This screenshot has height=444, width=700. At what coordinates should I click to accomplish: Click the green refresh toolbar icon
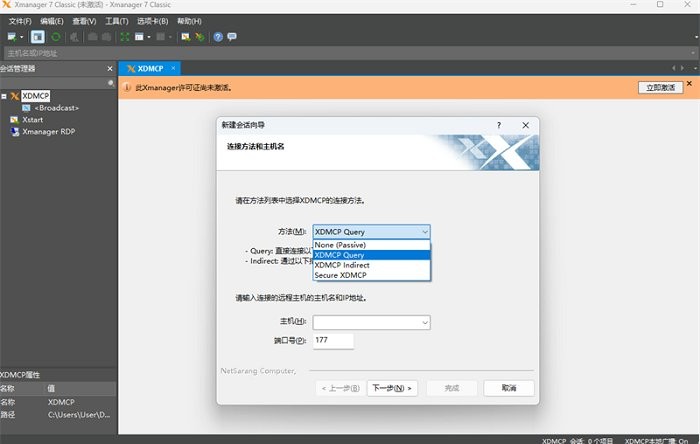[x=56, y=37]
